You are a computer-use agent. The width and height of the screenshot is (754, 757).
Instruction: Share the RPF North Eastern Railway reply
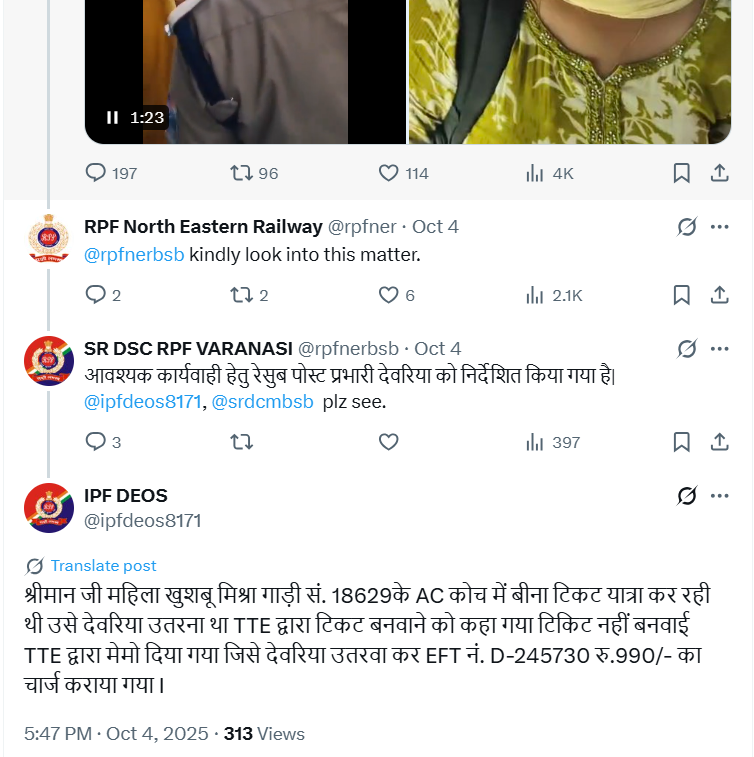718,295
